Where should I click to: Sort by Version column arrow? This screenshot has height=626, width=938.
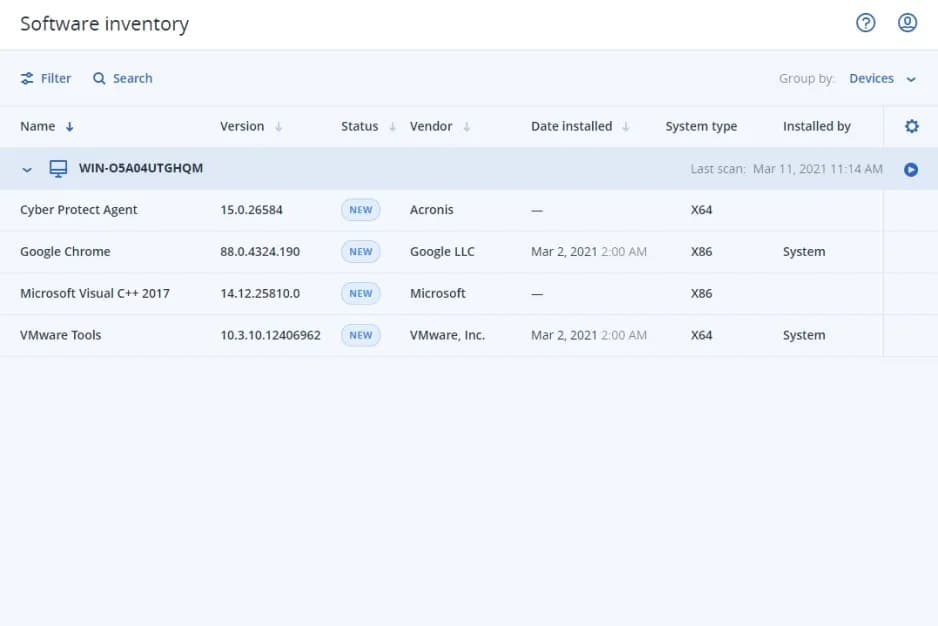(x=278, y=127)
